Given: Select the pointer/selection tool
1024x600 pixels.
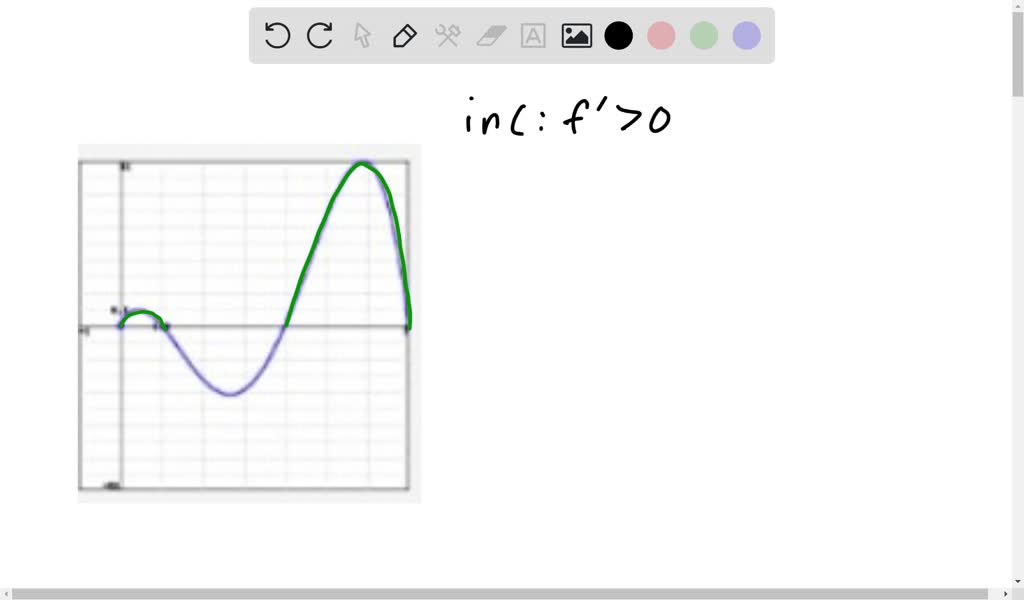Looking at the screenshot, I should tap(361, 36).
